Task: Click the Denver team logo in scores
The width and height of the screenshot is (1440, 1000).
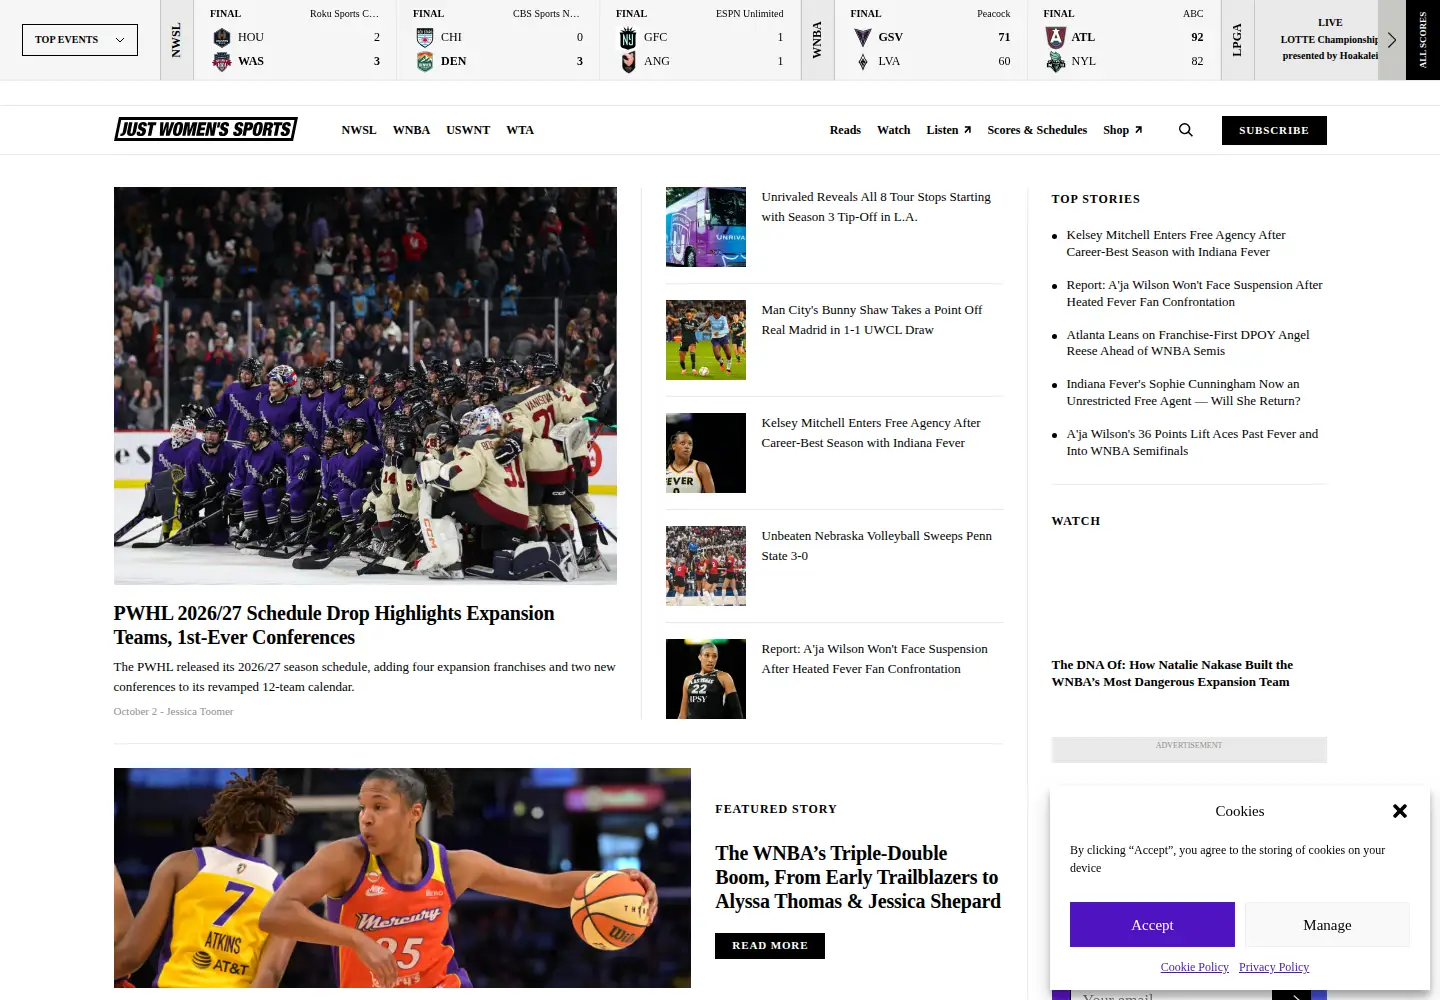Action: click(x=425, y=61)
